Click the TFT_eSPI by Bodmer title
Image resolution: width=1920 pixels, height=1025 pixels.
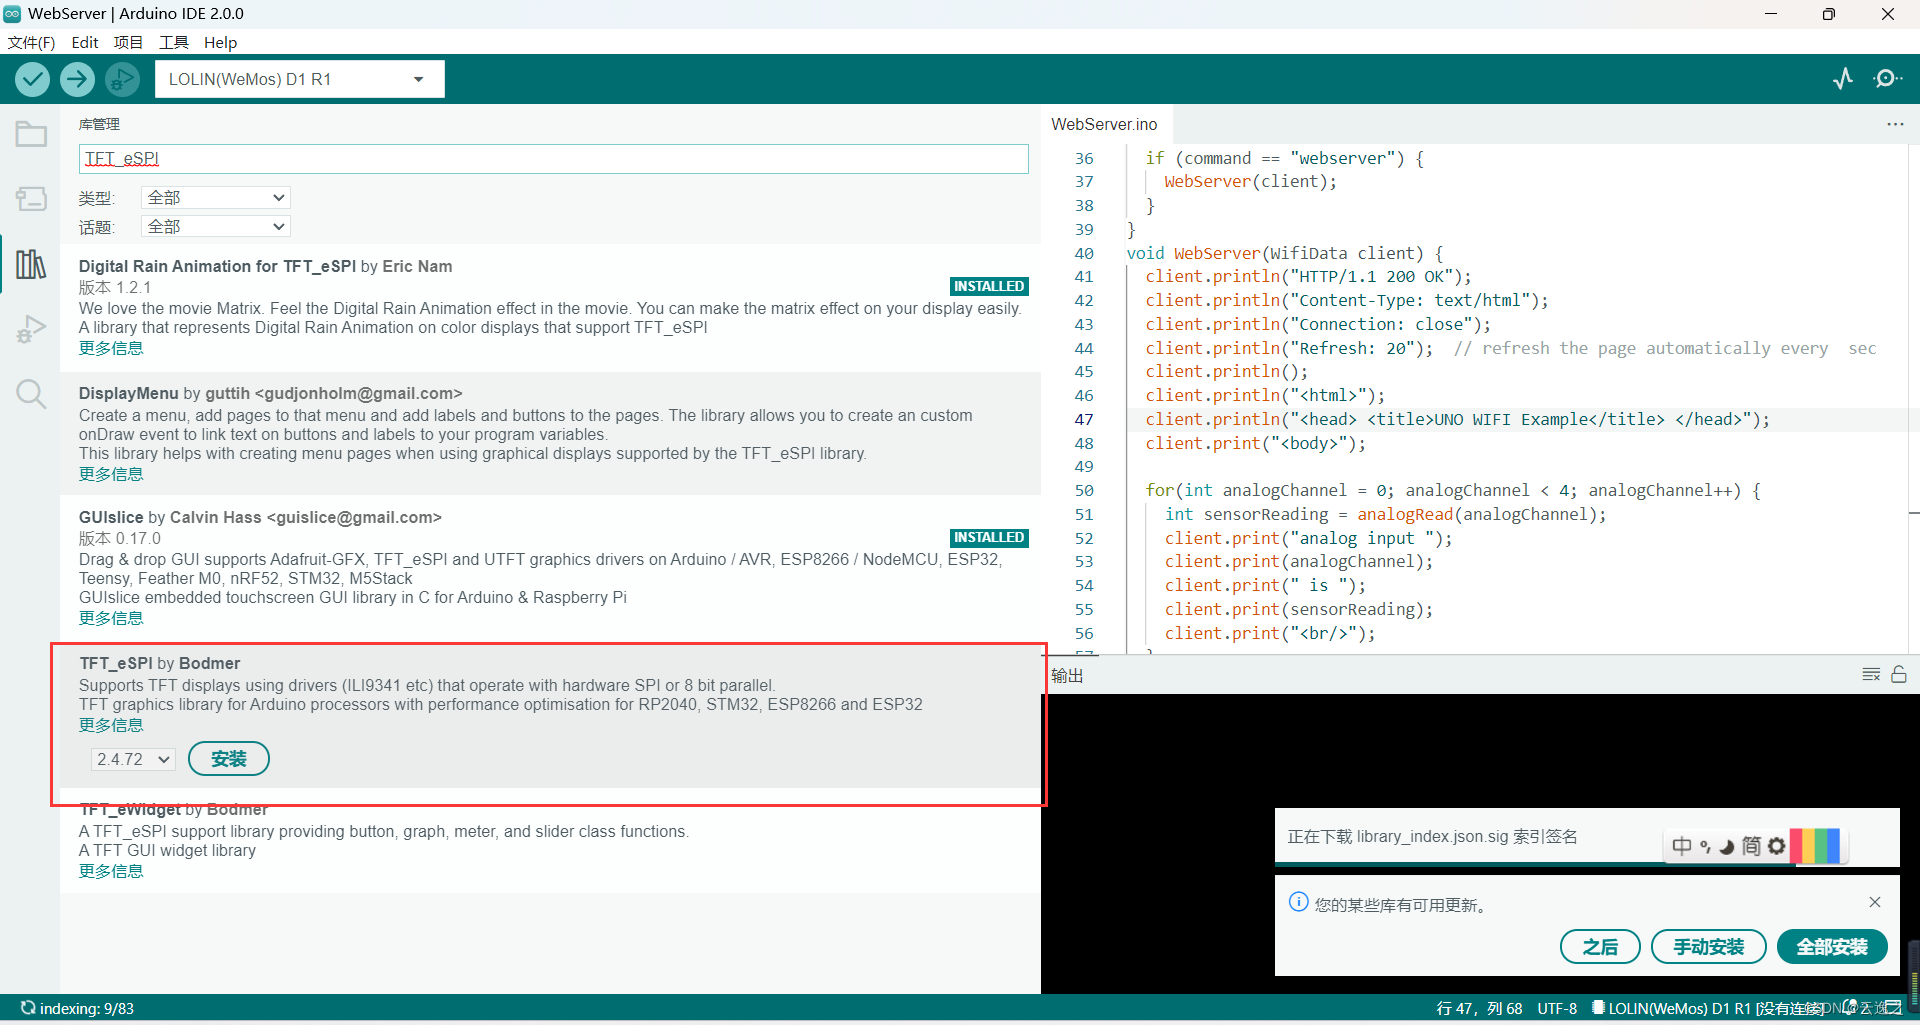pyautogui.click(x=160, y=663)
